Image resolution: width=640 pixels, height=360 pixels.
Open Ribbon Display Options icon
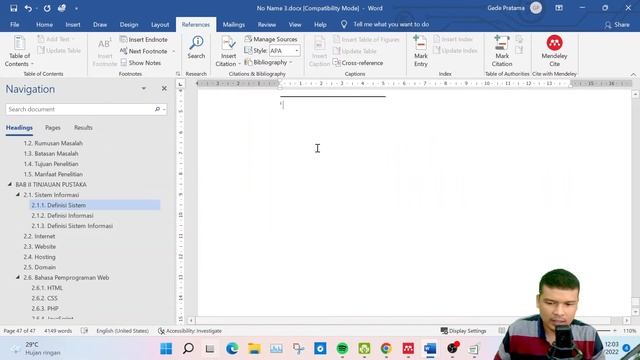pyautogui.click(x=559, y=8)
